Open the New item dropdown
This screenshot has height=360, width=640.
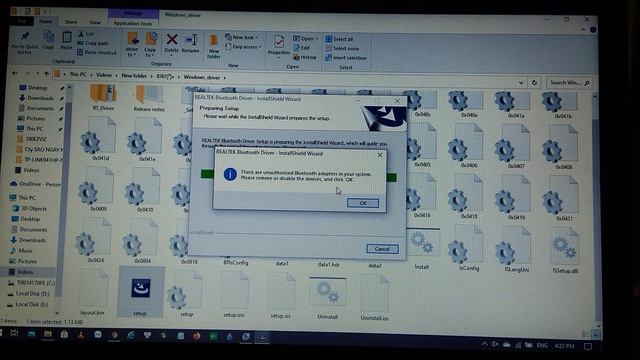pos(241,37)
